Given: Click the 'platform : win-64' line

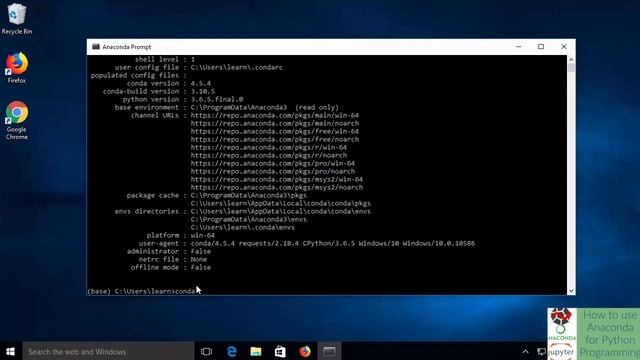Looking at the screenshot, I should point(180,236).
